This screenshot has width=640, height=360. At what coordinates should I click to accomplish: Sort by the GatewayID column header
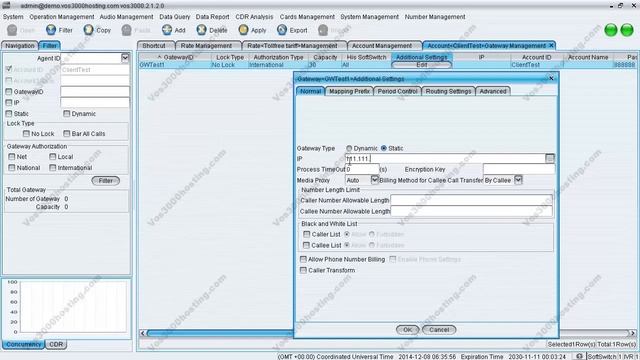pyautogui.click(x=175, y=57)
